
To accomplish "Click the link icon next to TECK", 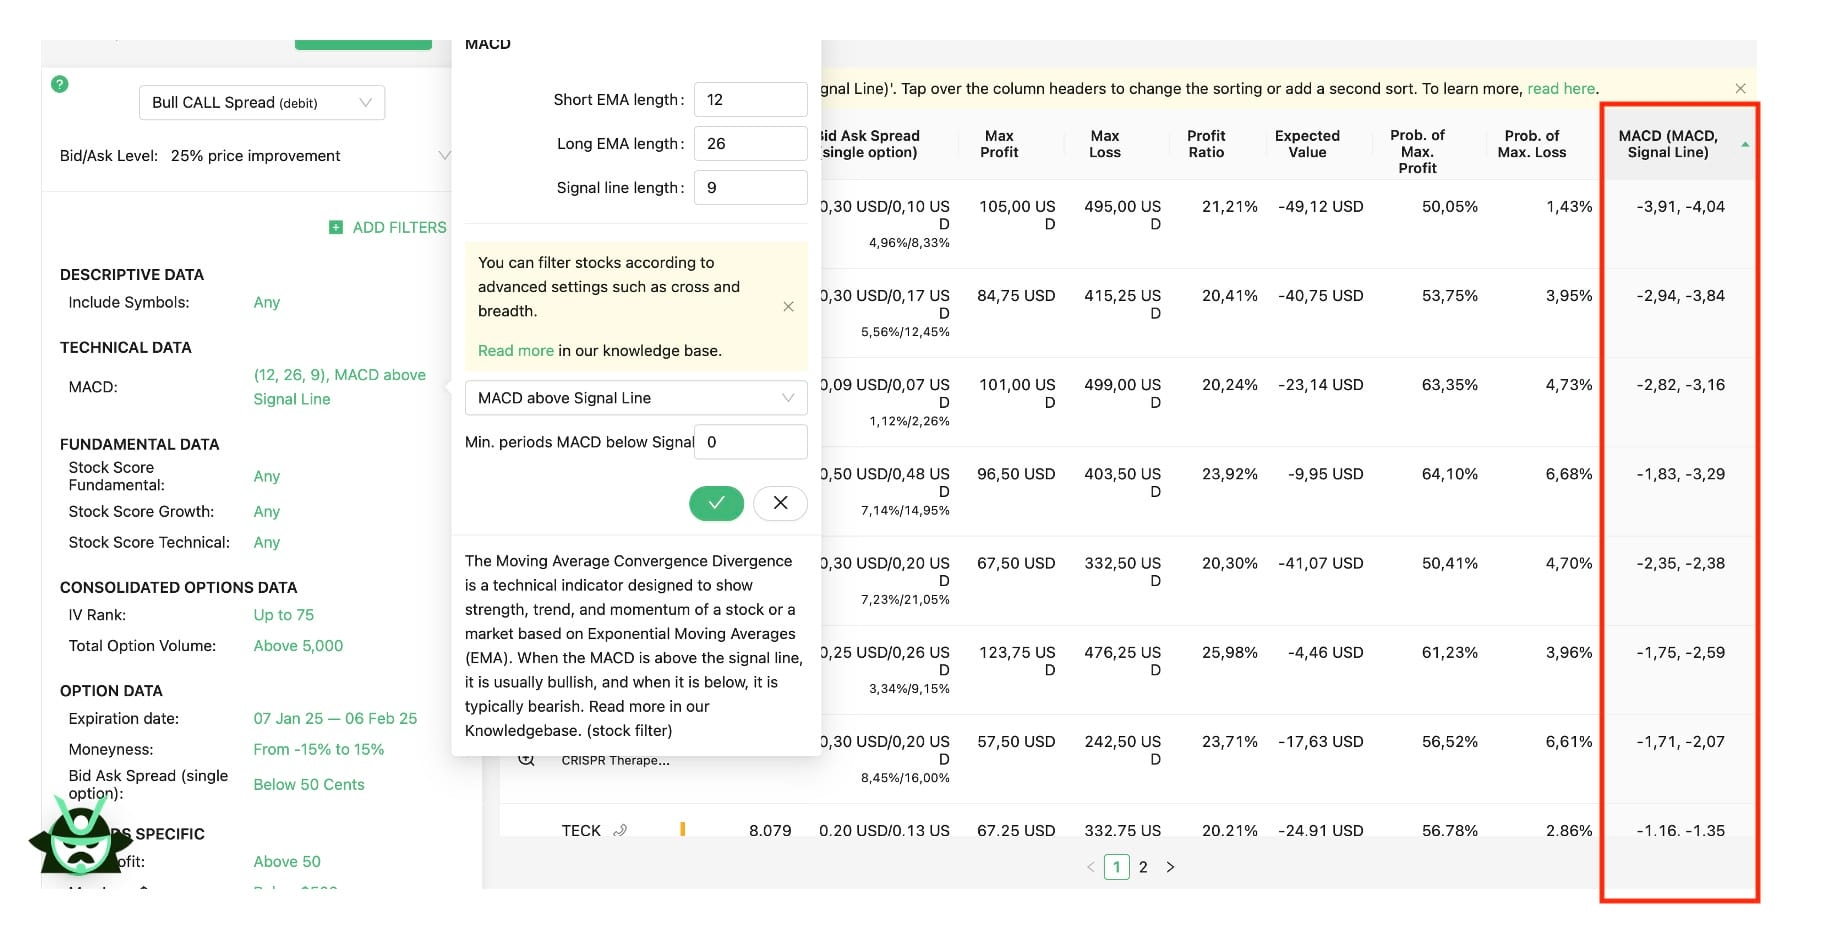I will pos(620,830).
